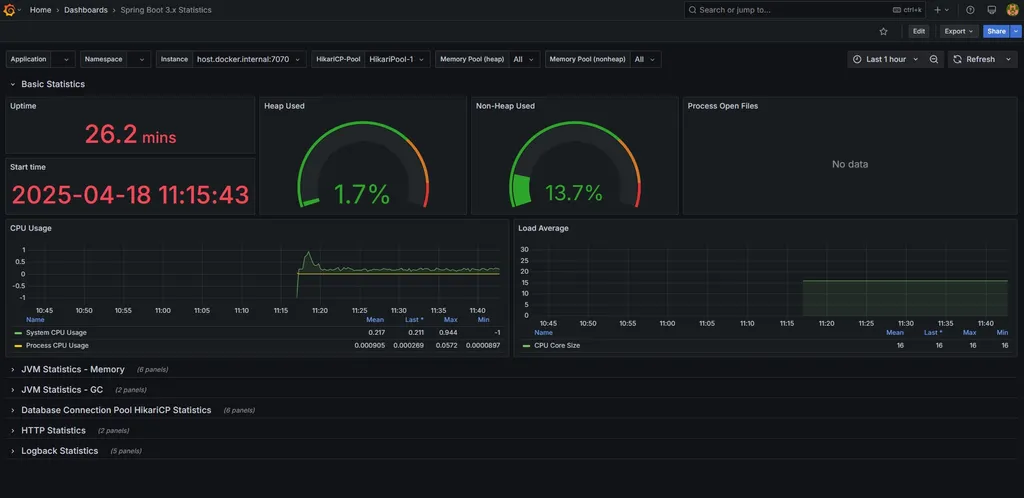The height and width of the screenshot is (498, 1024).
Task: Click the 2025-04-18 11:15:43 start time value
Action: pyautogui.click(x=131, y=195)
